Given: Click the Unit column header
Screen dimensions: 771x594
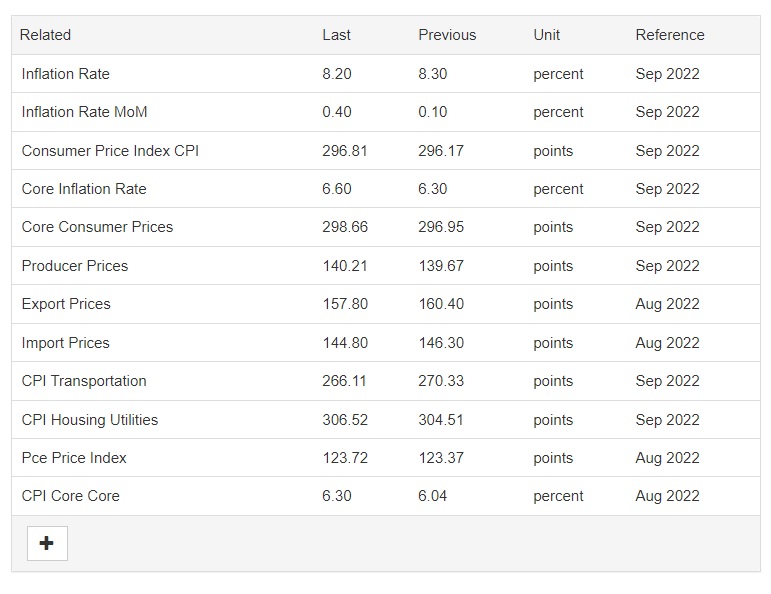Looking at the screenshot, I should click(x=547, y=35).
